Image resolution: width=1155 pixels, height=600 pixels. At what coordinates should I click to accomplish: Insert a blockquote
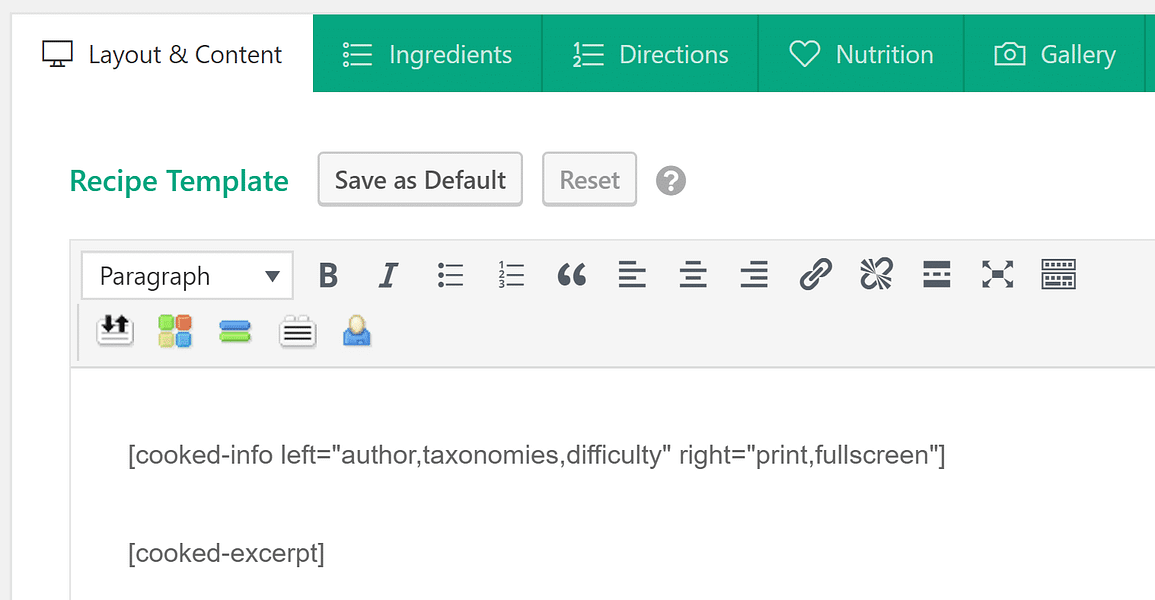[571, 275]
